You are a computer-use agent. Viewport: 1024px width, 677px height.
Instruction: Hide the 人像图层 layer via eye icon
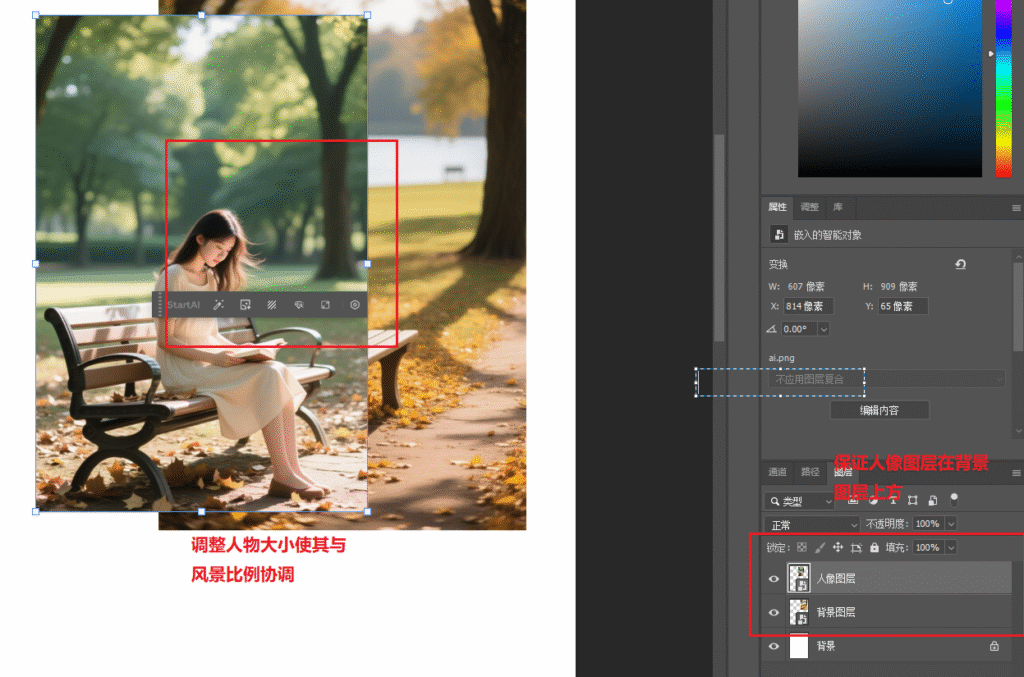[x=774, y=579]
